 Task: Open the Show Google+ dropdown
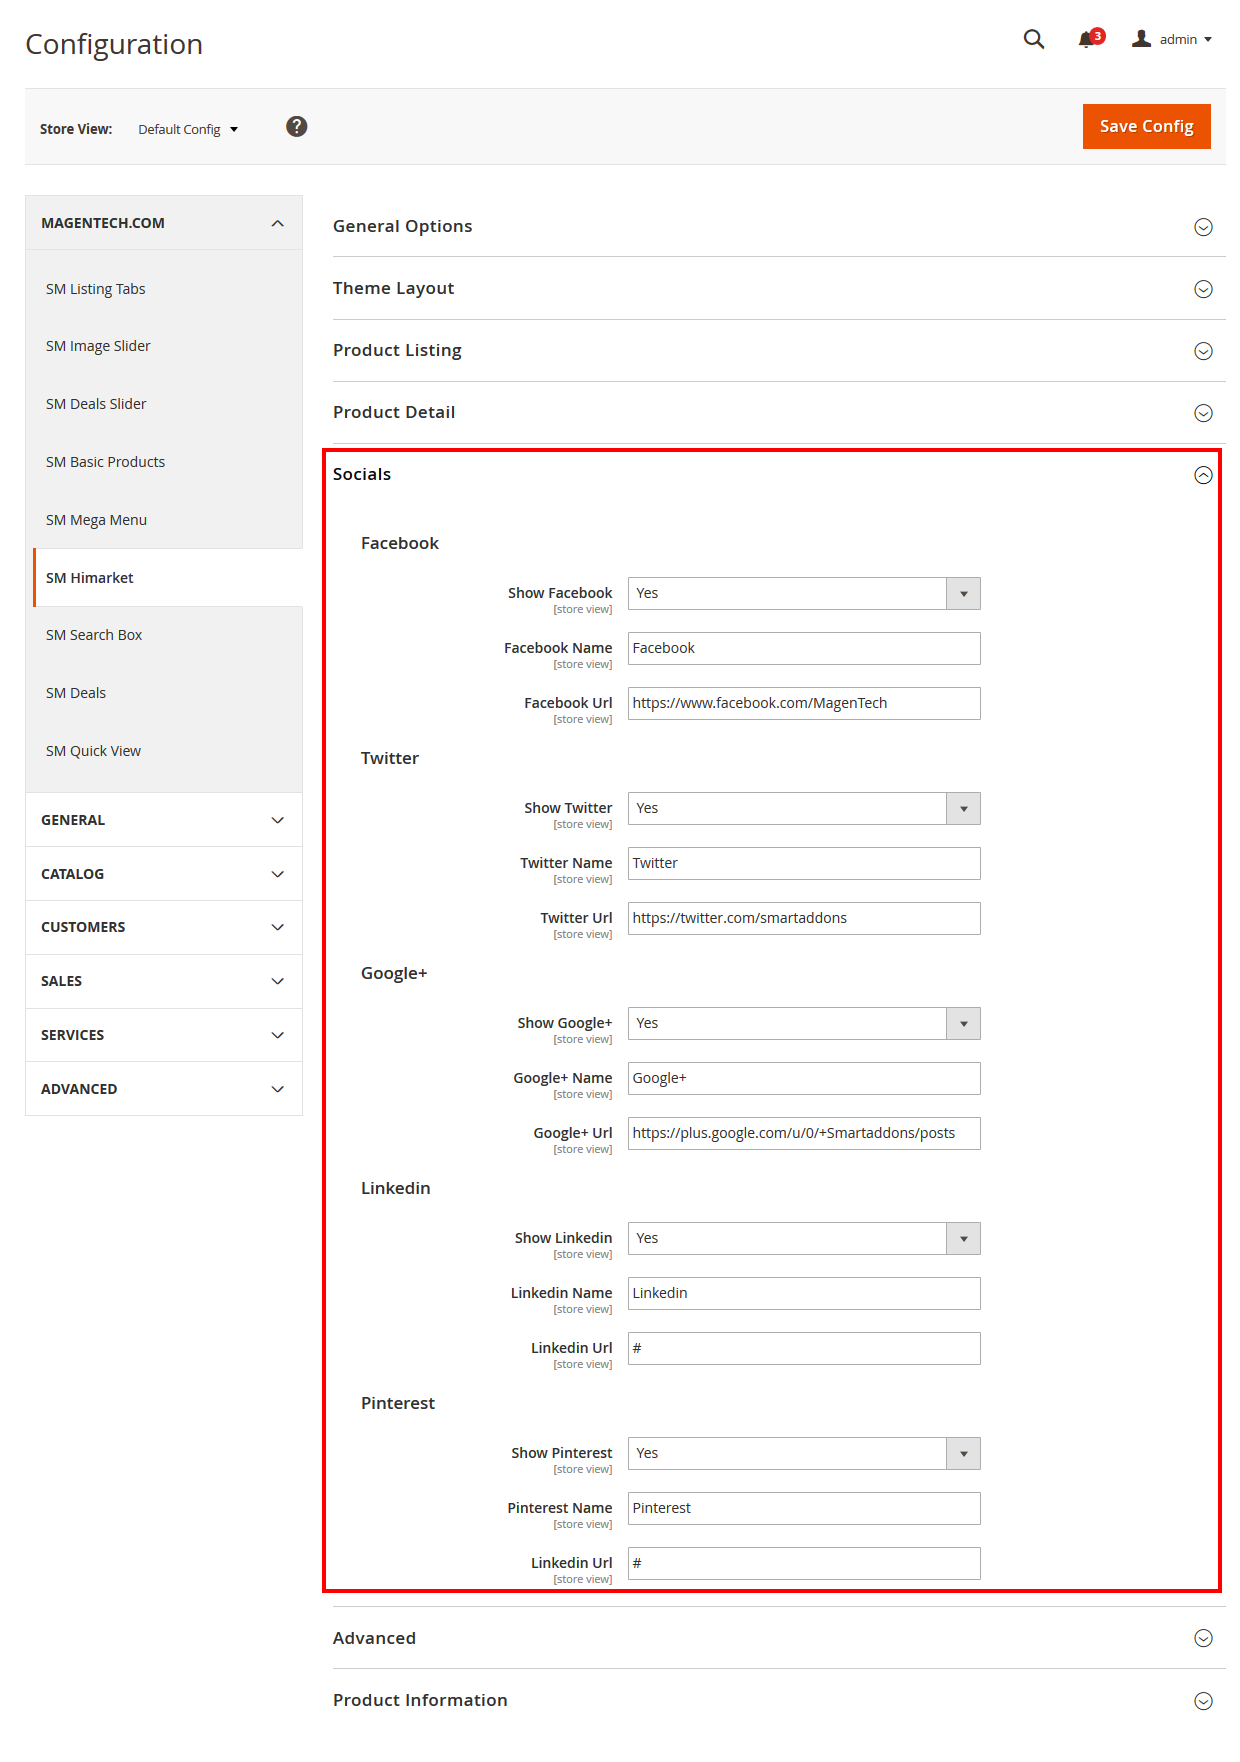[804, 1023]
